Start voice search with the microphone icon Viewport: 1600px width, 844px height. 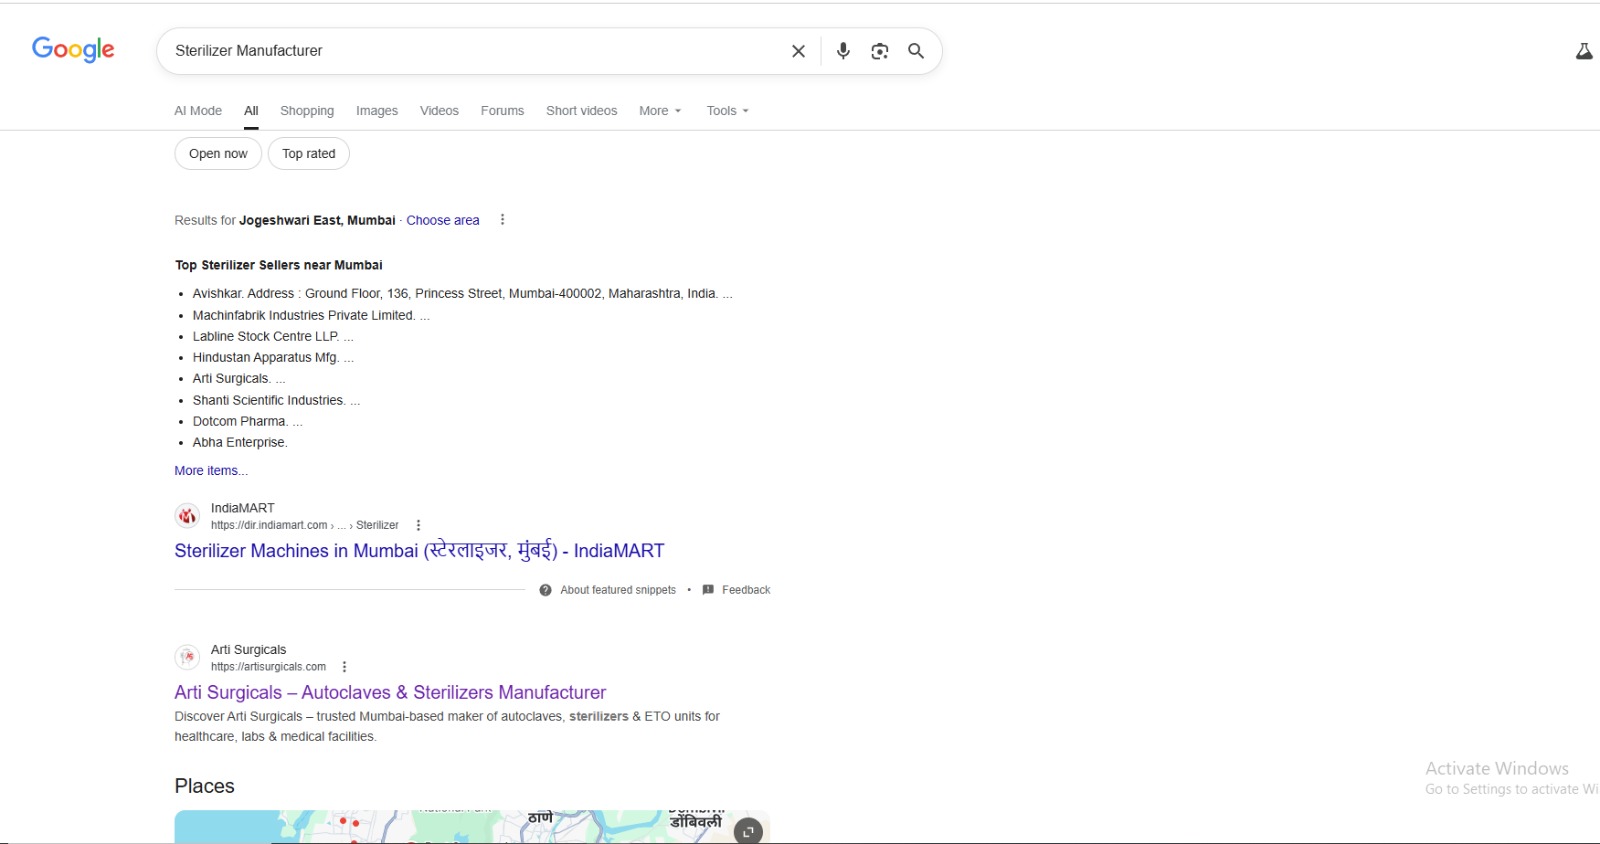tap(843, 51)
